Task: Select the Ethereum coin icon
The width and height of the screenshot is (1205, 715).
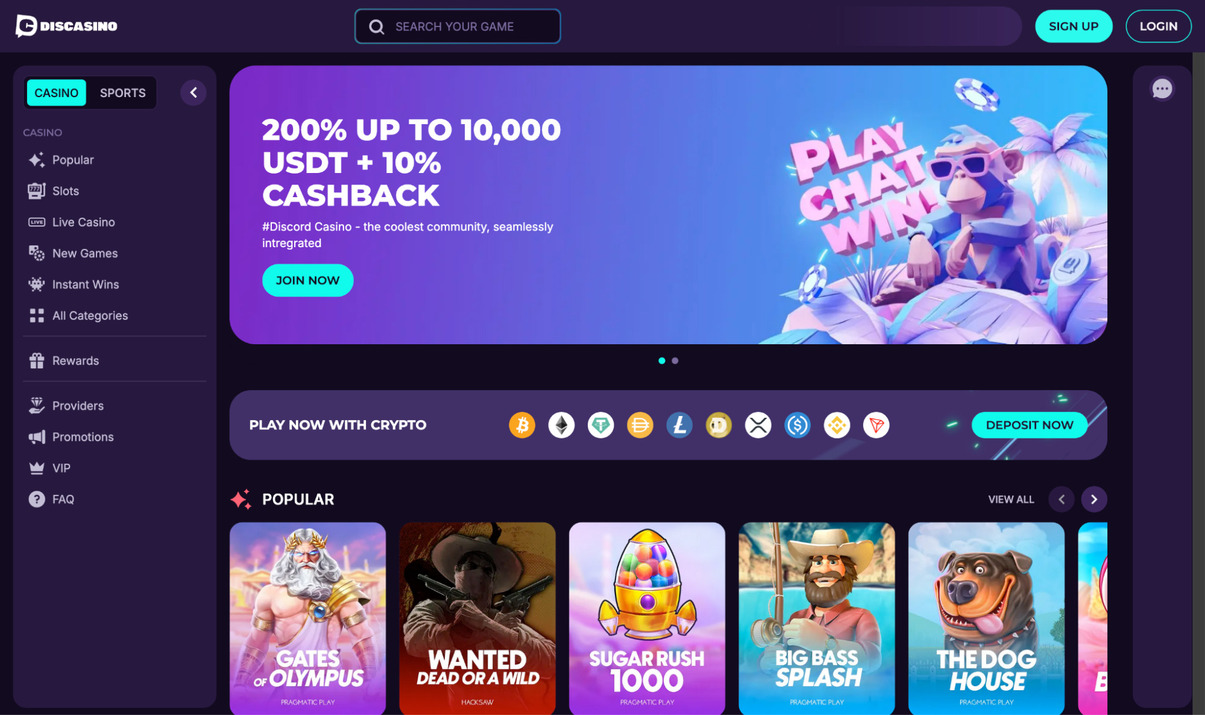Action: 561,425
